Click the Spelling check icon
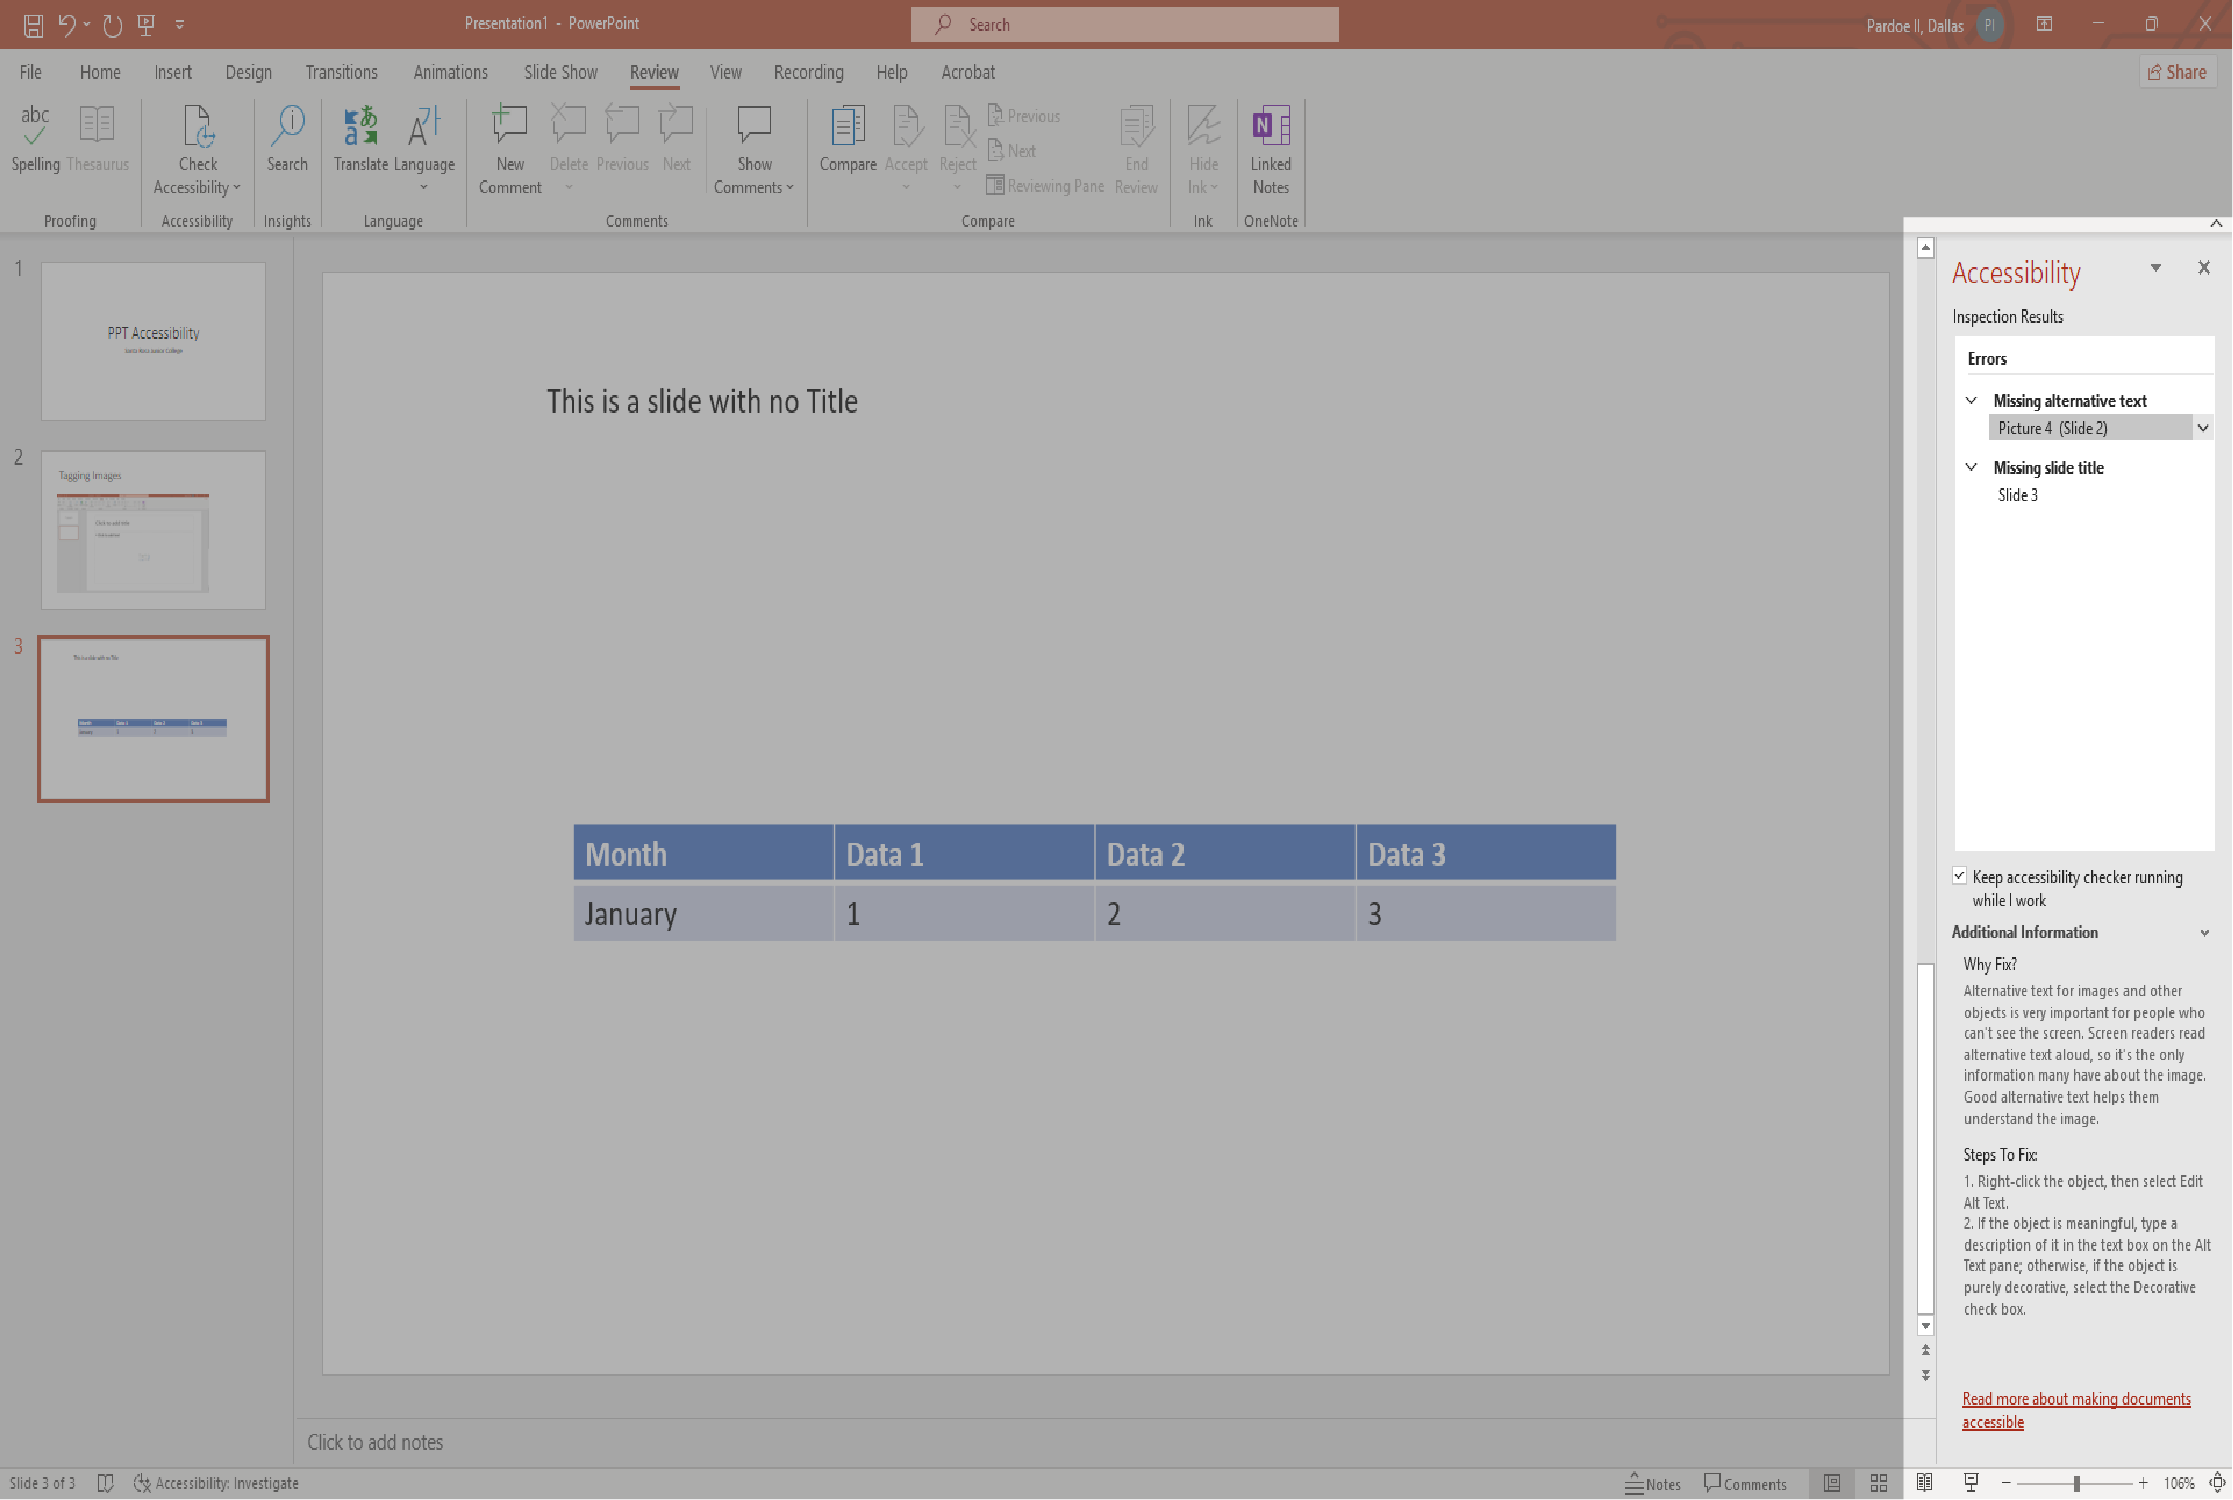 coord(35,138)
